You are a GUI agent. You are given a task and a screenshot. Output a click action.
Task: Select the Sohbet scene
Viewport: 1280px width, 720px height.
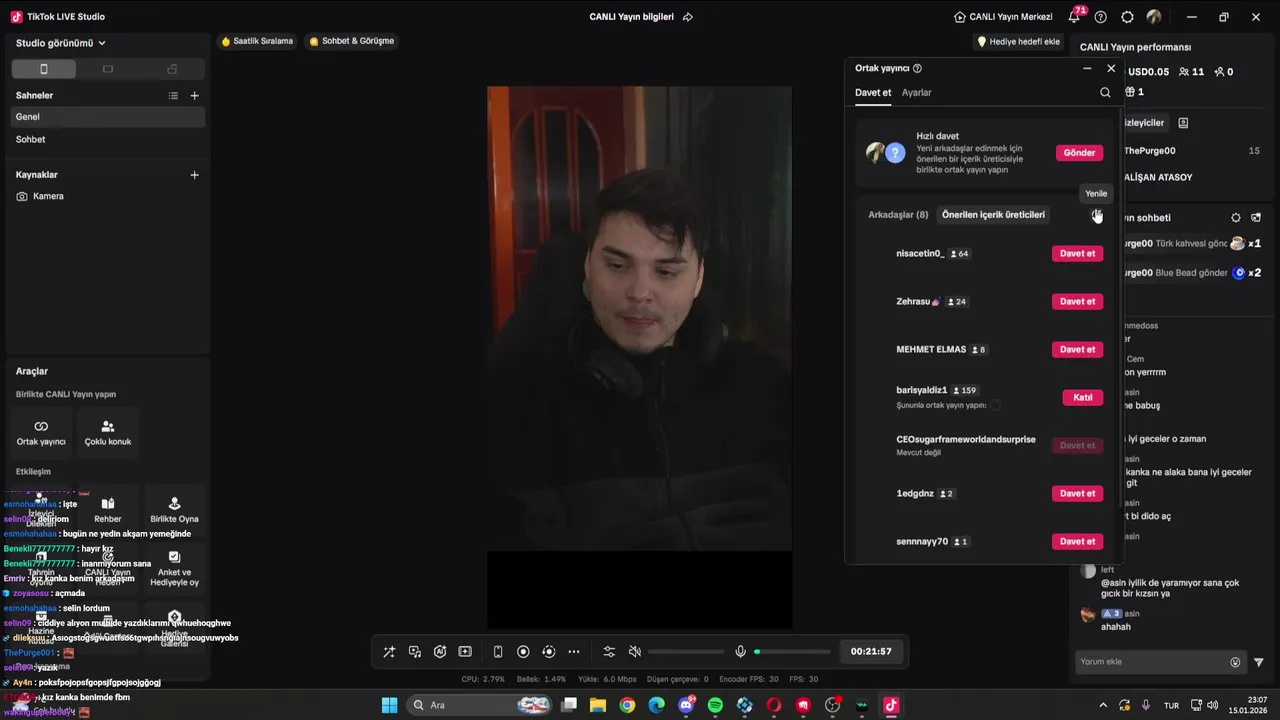(108, 140)
